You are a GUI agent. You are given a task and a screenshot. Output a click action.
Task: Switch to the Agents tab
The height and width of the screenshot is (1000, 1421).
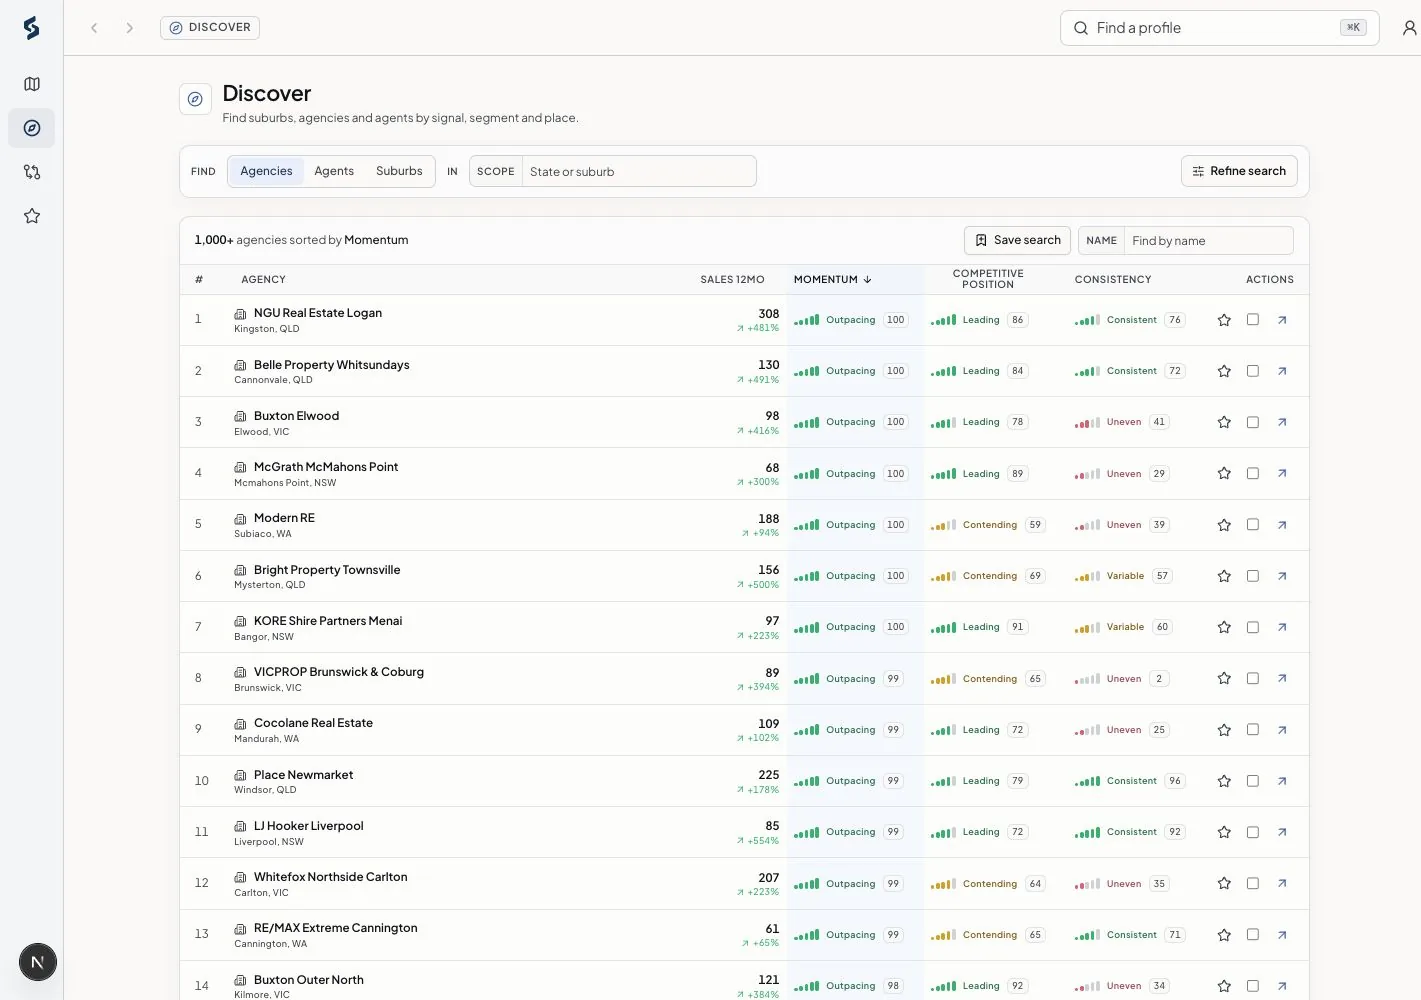click(334, 171)
